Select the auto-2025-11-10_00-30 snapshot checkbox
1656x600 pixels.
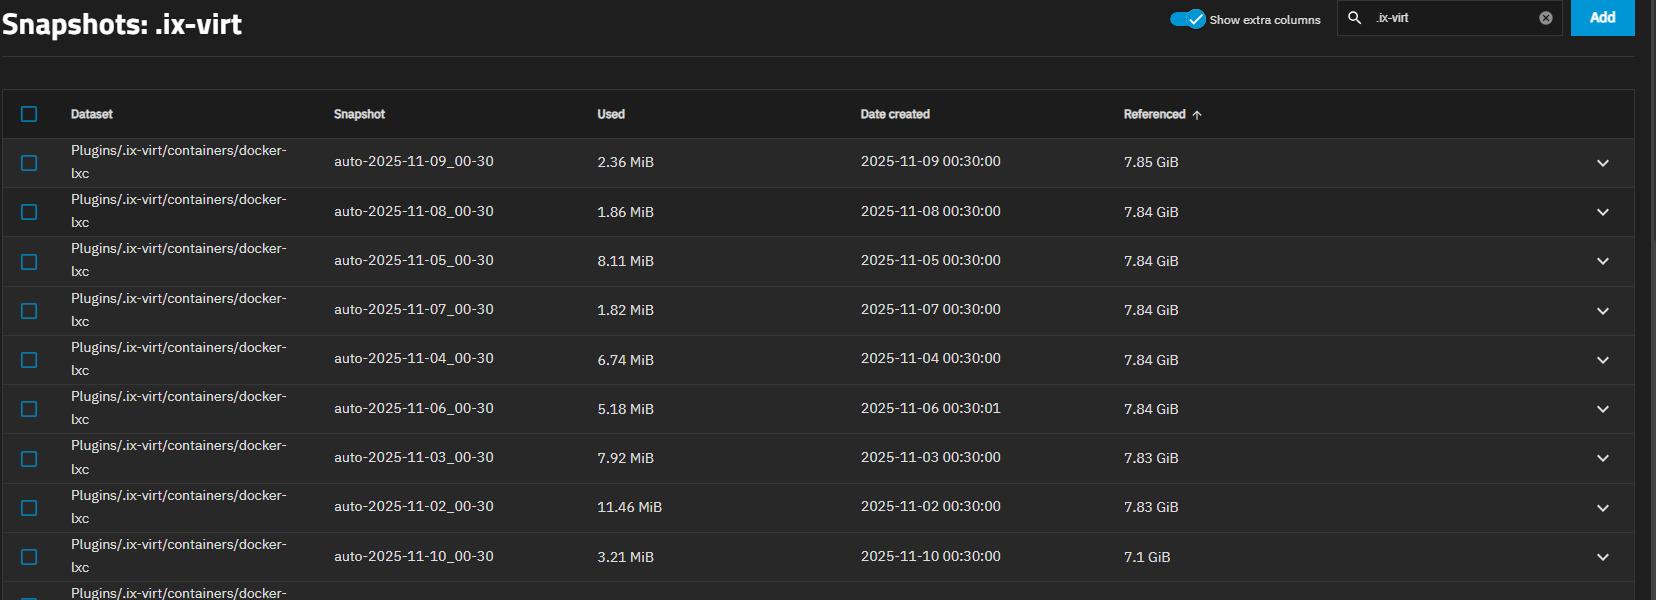pos(29,557)
